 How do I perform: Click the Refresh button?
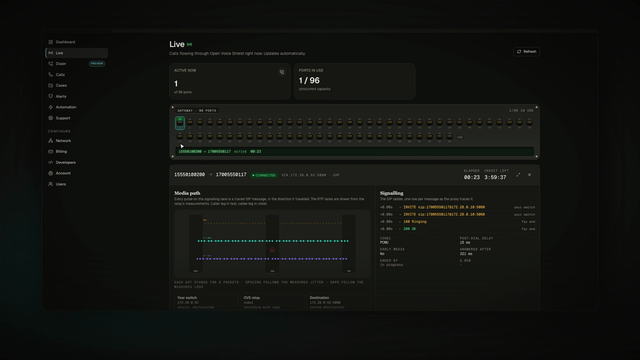click(x=527, y=51)
